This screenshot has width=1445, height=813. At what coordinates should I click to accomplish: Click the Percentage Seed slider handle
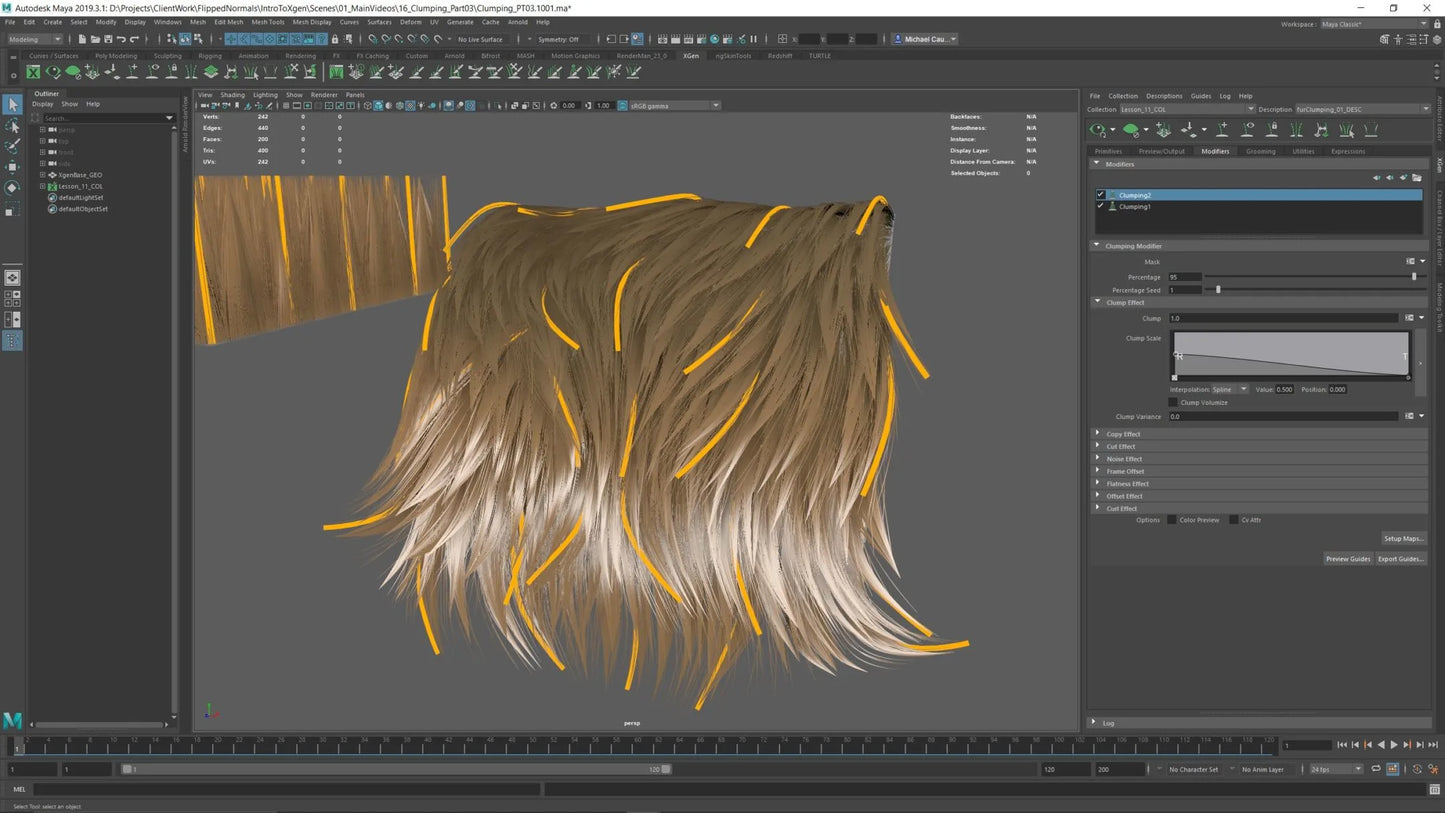(1217, 290)
